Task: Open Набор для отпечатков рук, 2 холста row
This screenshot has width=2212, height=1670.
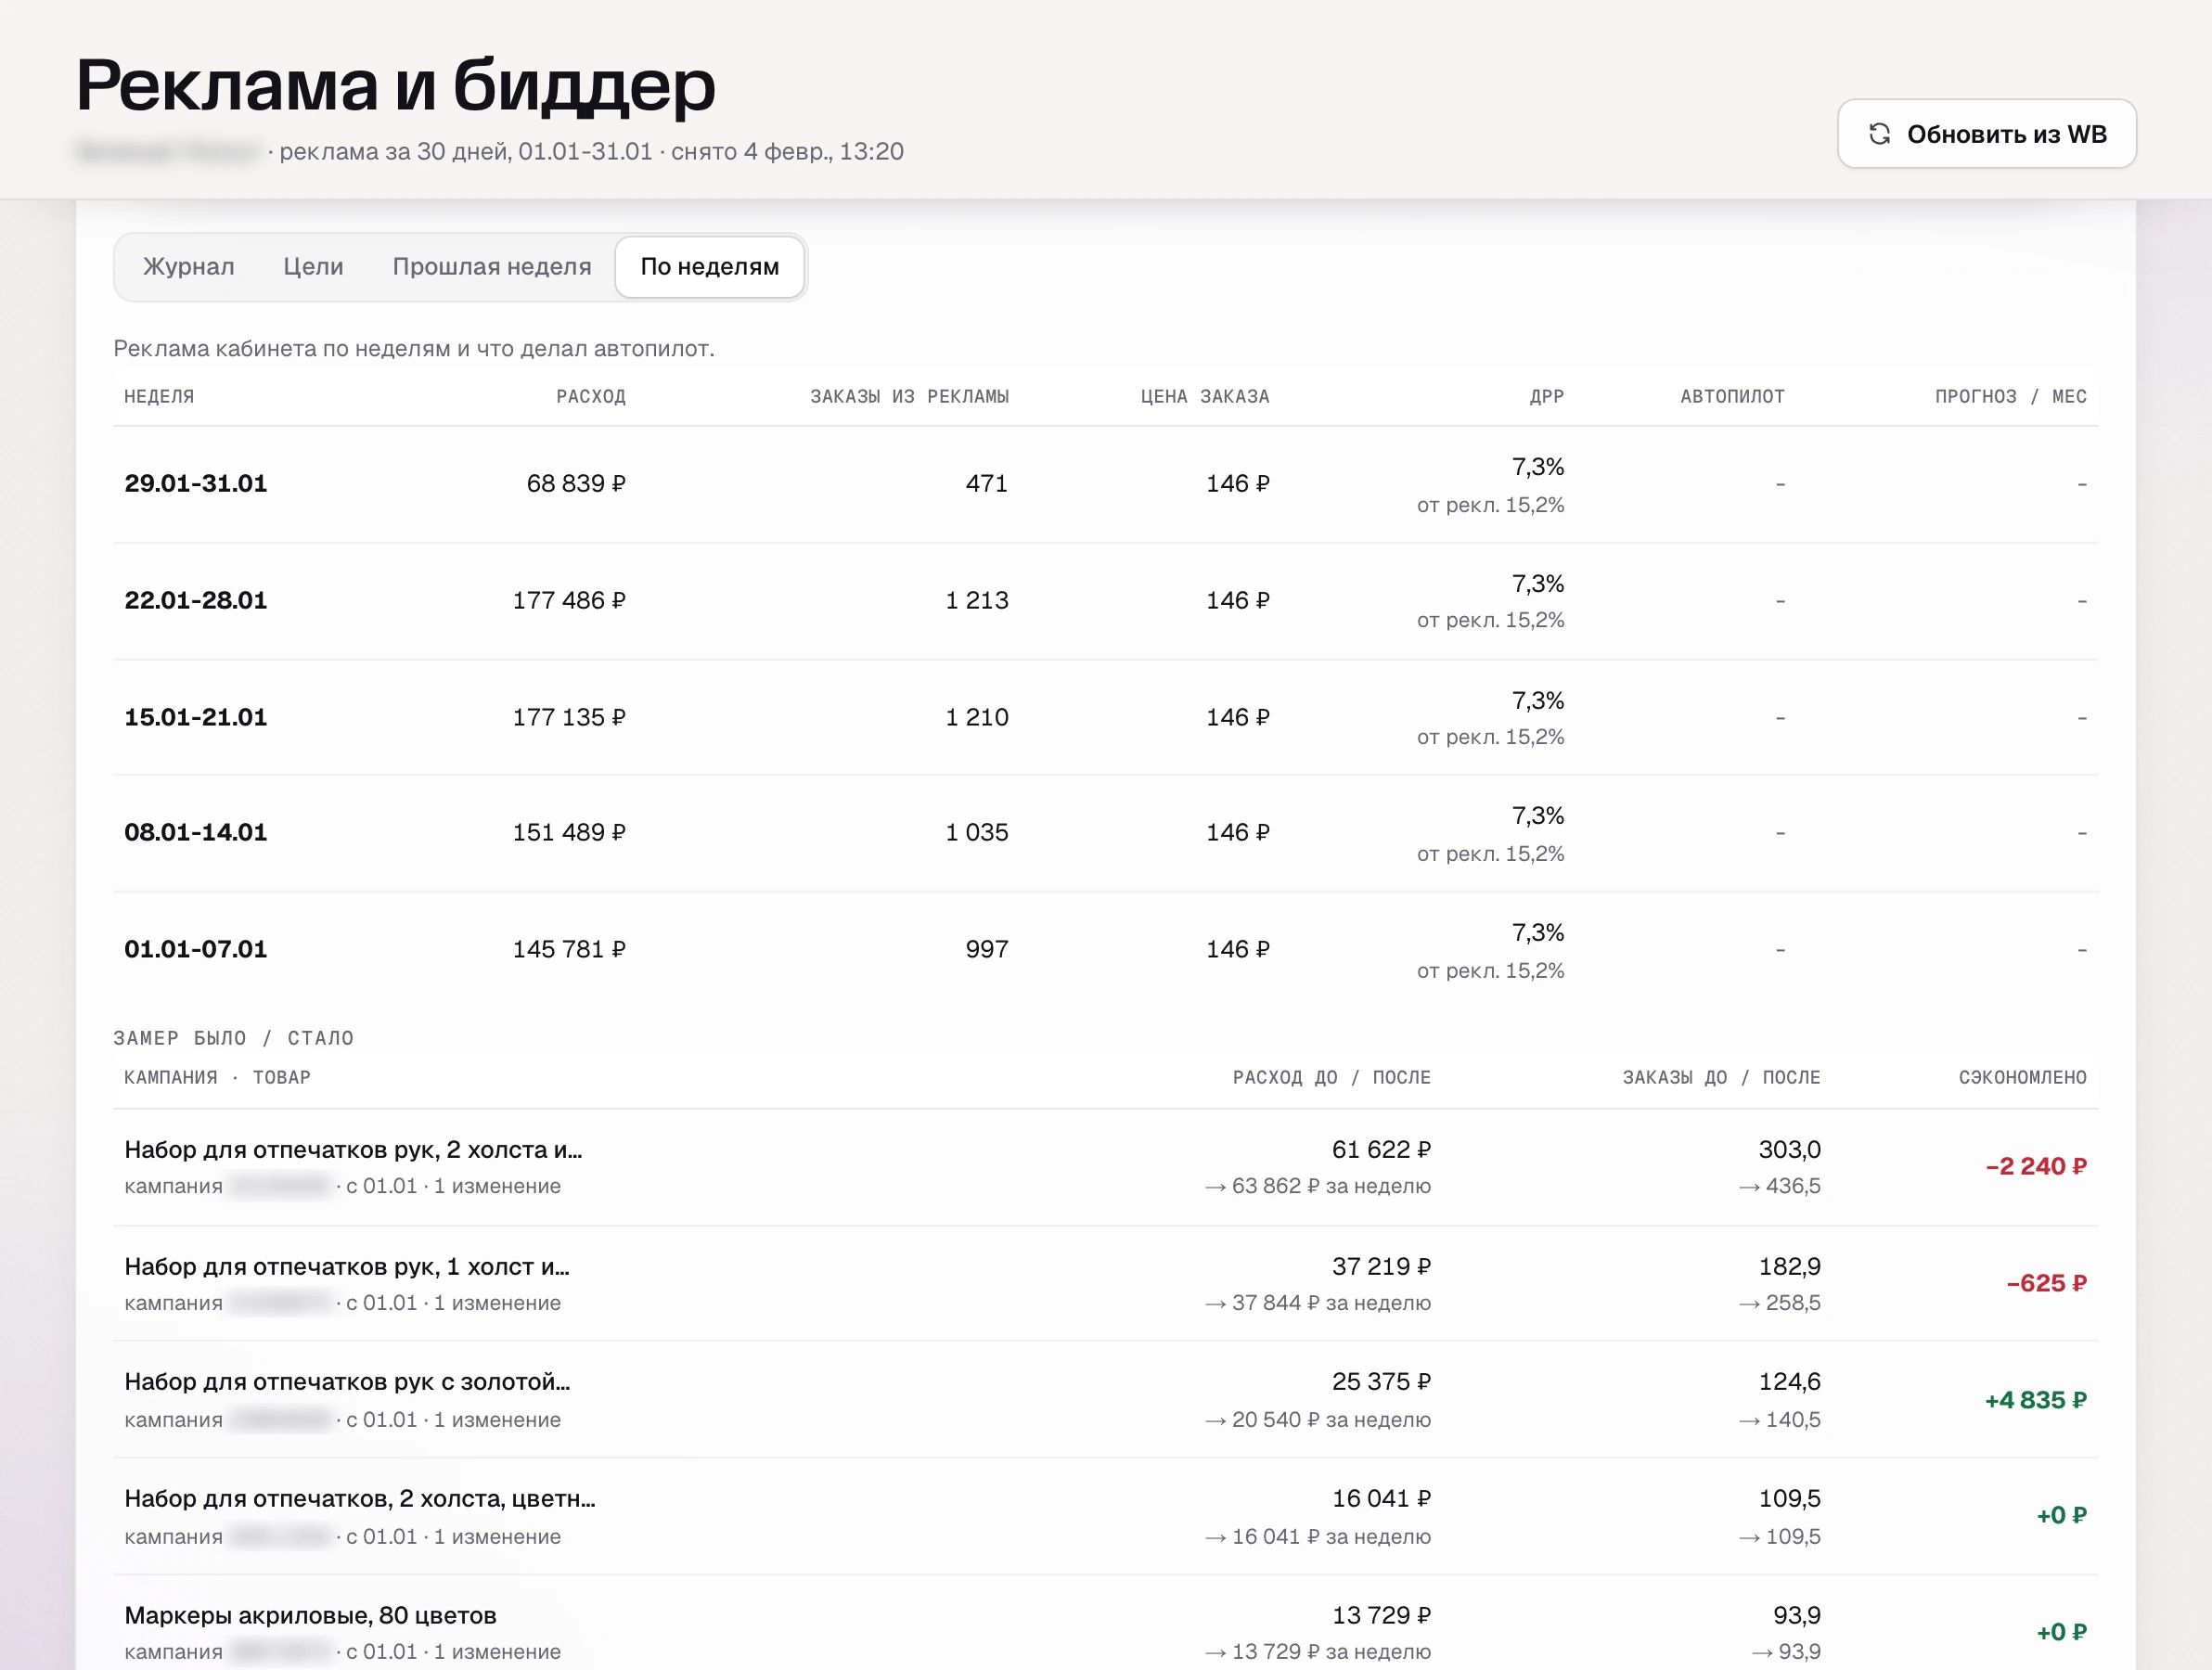Action: coord(1105,1168)
